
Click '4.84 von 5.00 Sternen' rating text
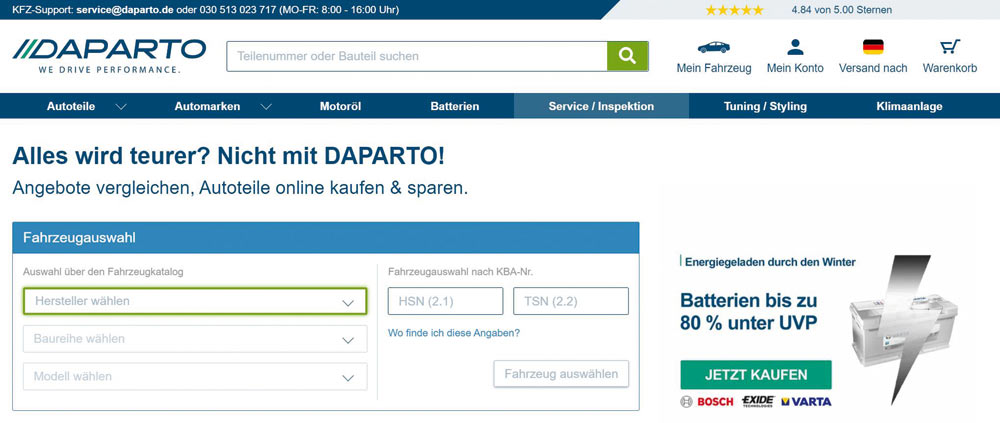[x=841, y=10]
